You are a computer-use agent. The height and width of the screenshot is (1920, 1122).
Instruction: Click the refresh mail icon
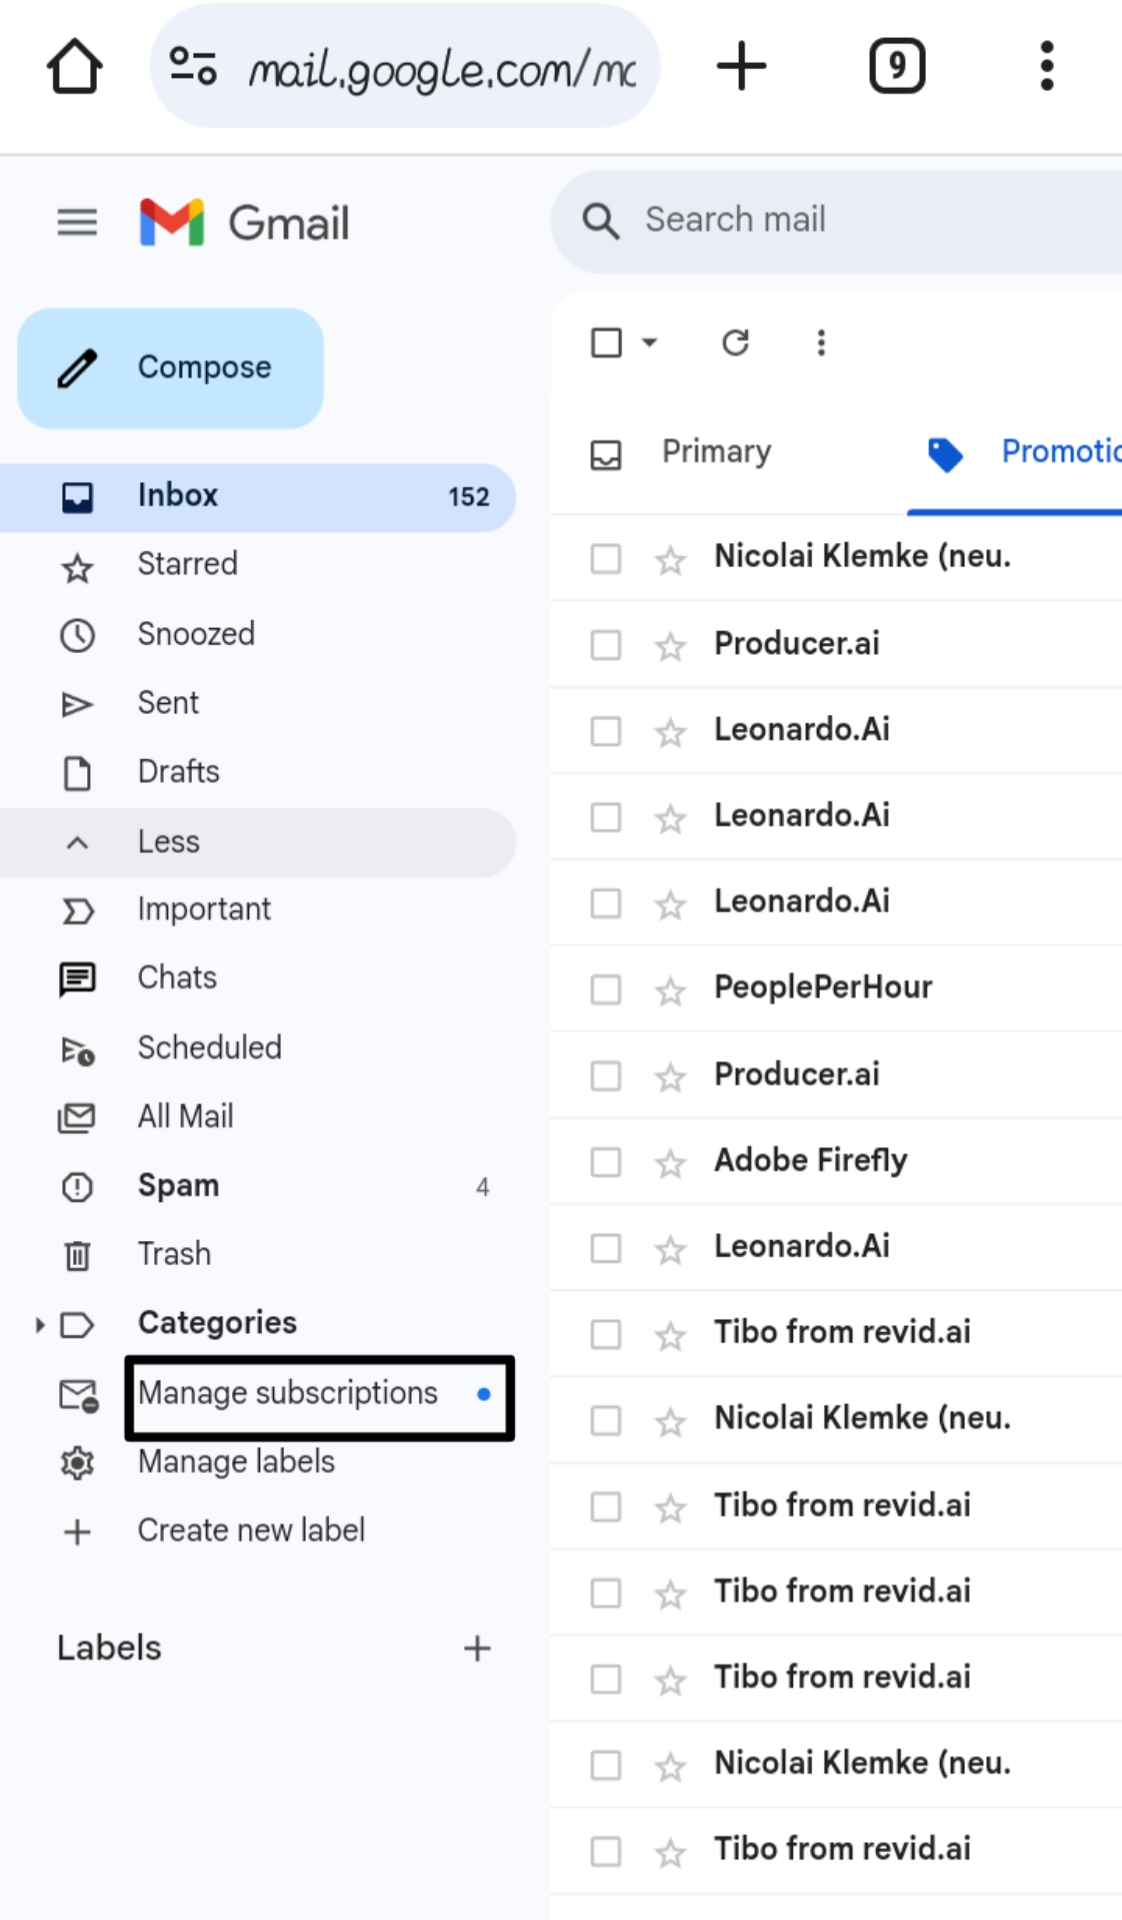point(735,343)
